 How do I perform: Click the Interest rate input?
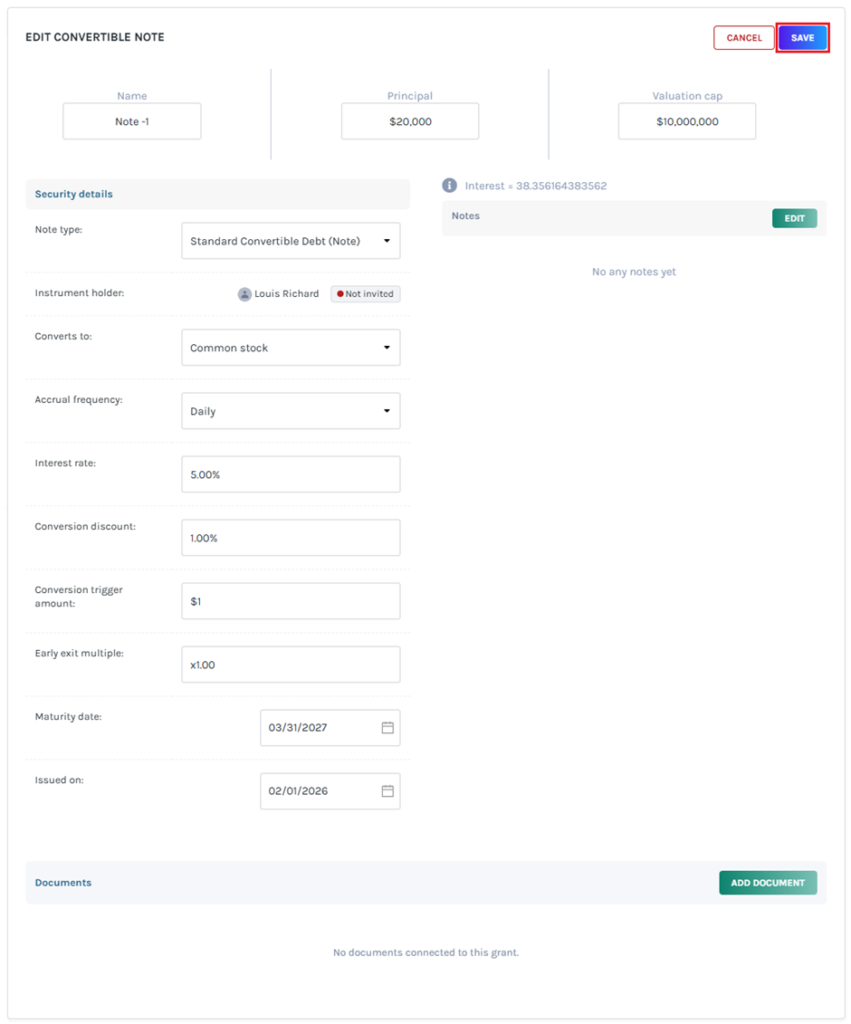[291, 475]
